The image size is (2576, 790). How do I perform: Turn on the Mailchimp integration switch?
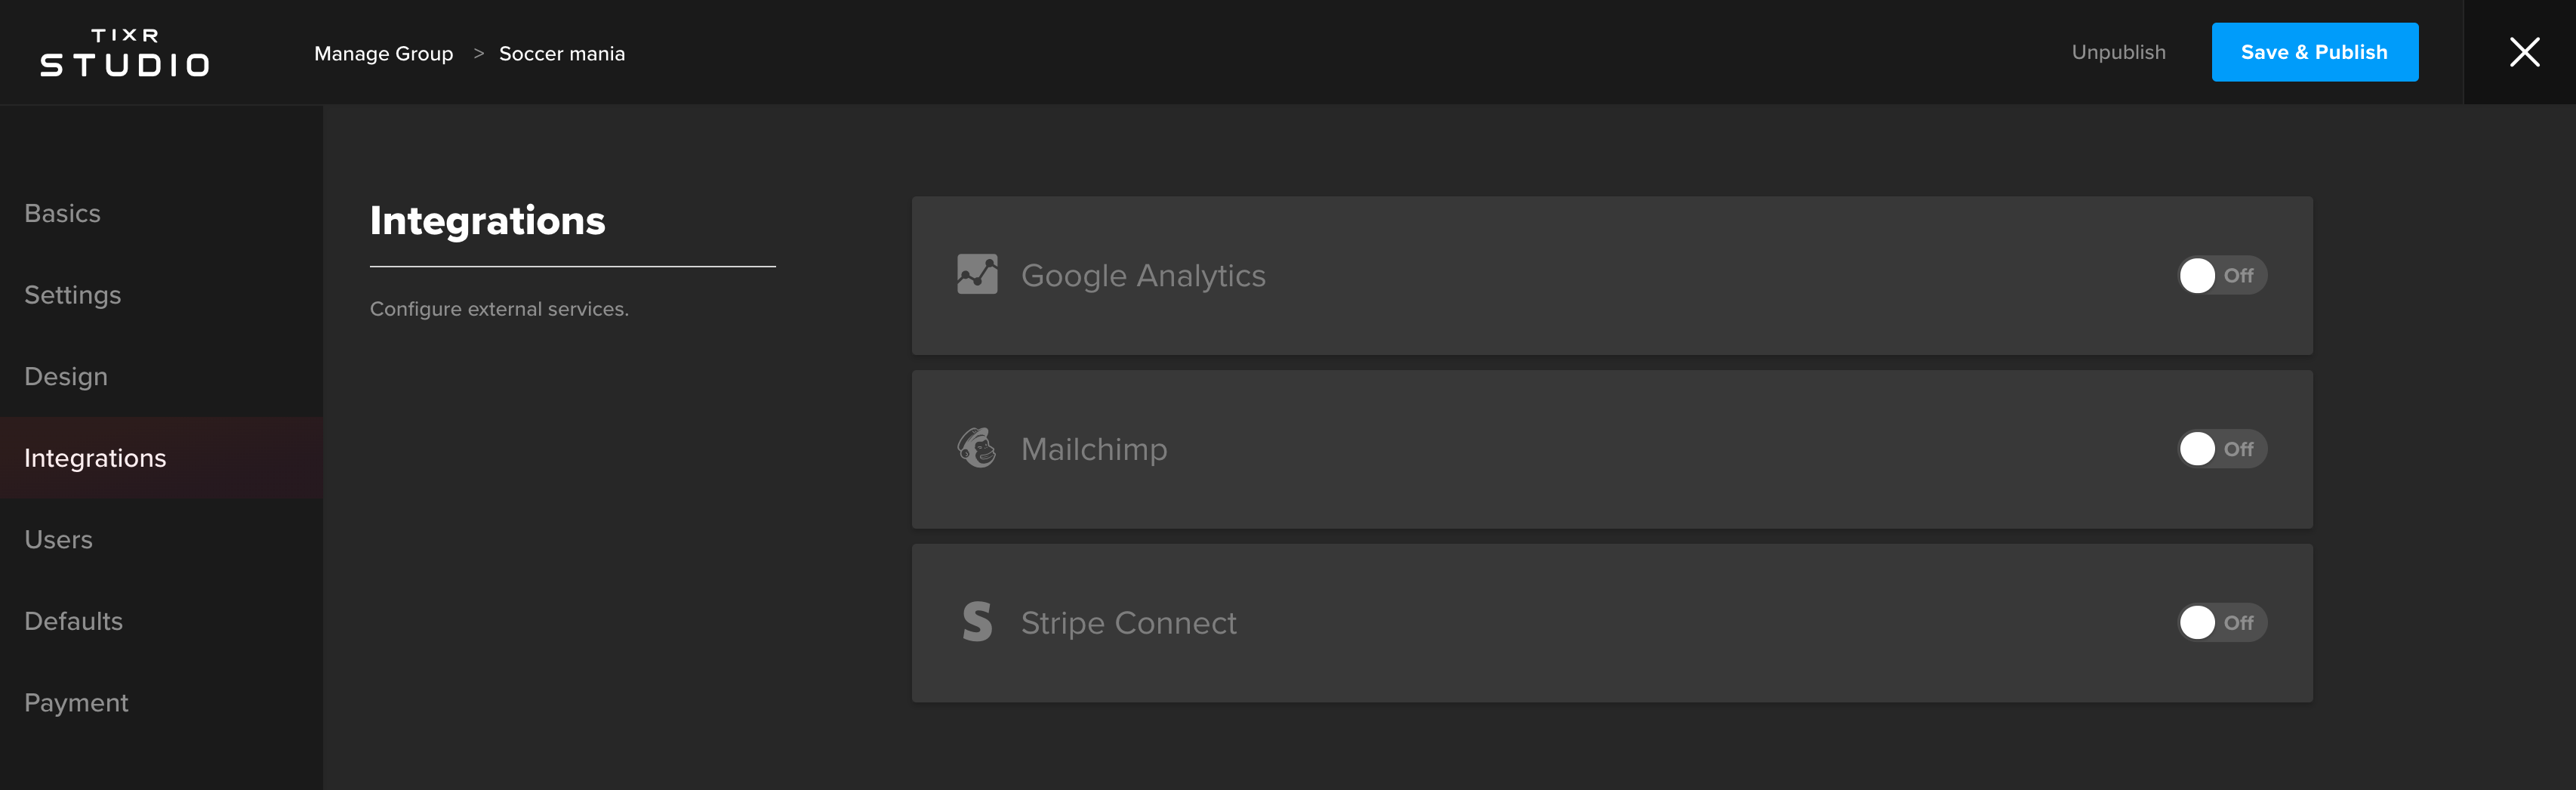coord(2222,449)
